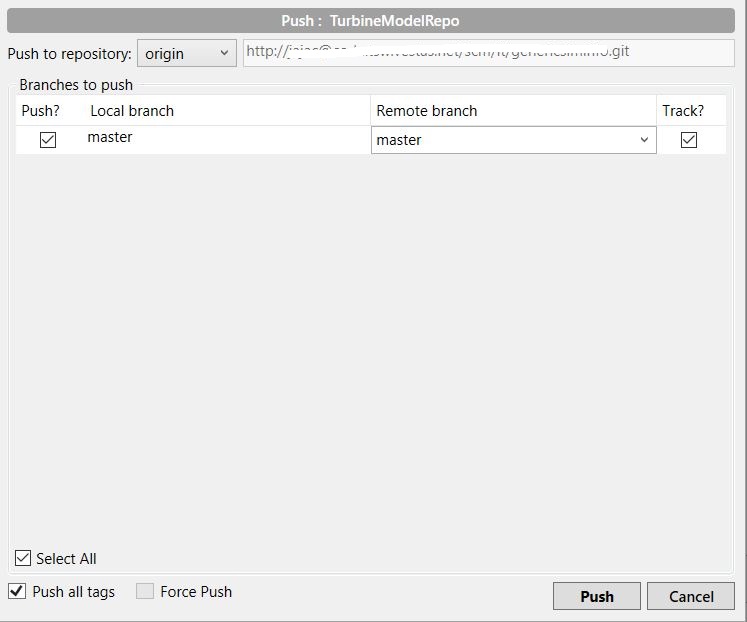Enable the Force Push checkbox
The width and height of the screenshot is (747, 622).
145,591
